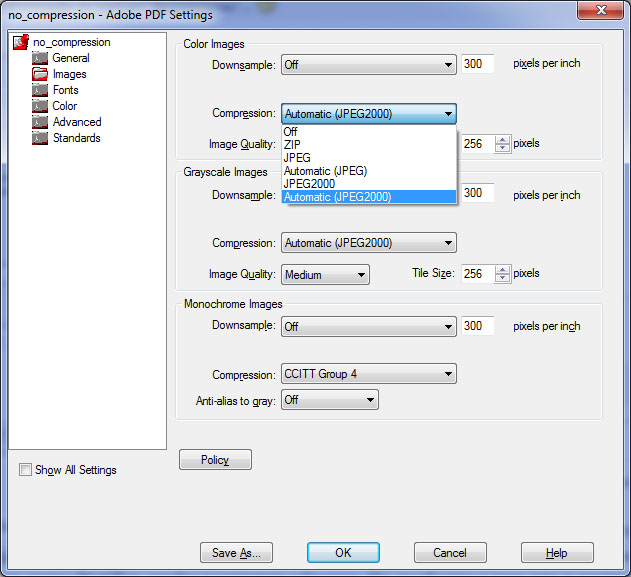Open the Anti-alias to gray dropdown
Viewport: 631px width, 577px height.
coord(330,400)
